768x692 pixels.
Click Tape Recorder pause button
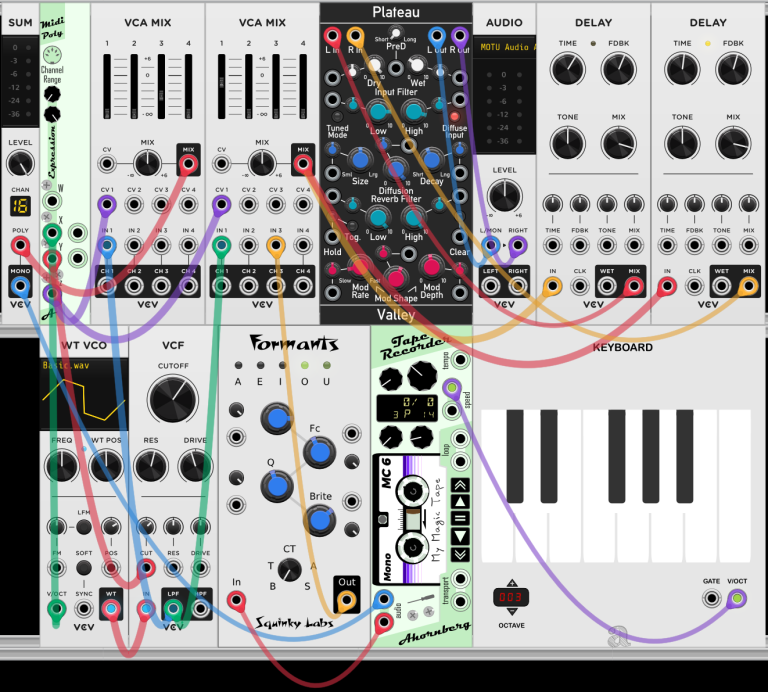click(x=460, y=519)
